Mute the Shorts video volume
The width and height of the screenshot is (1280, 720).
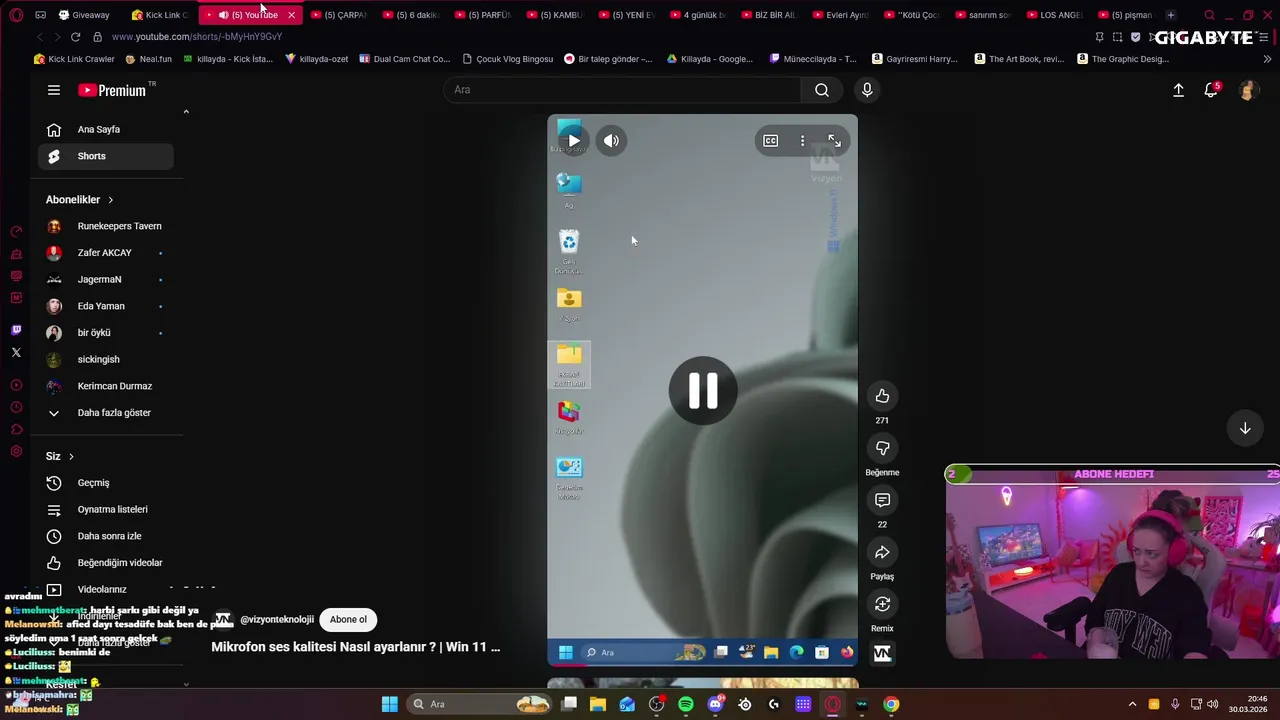click(611, 141)
